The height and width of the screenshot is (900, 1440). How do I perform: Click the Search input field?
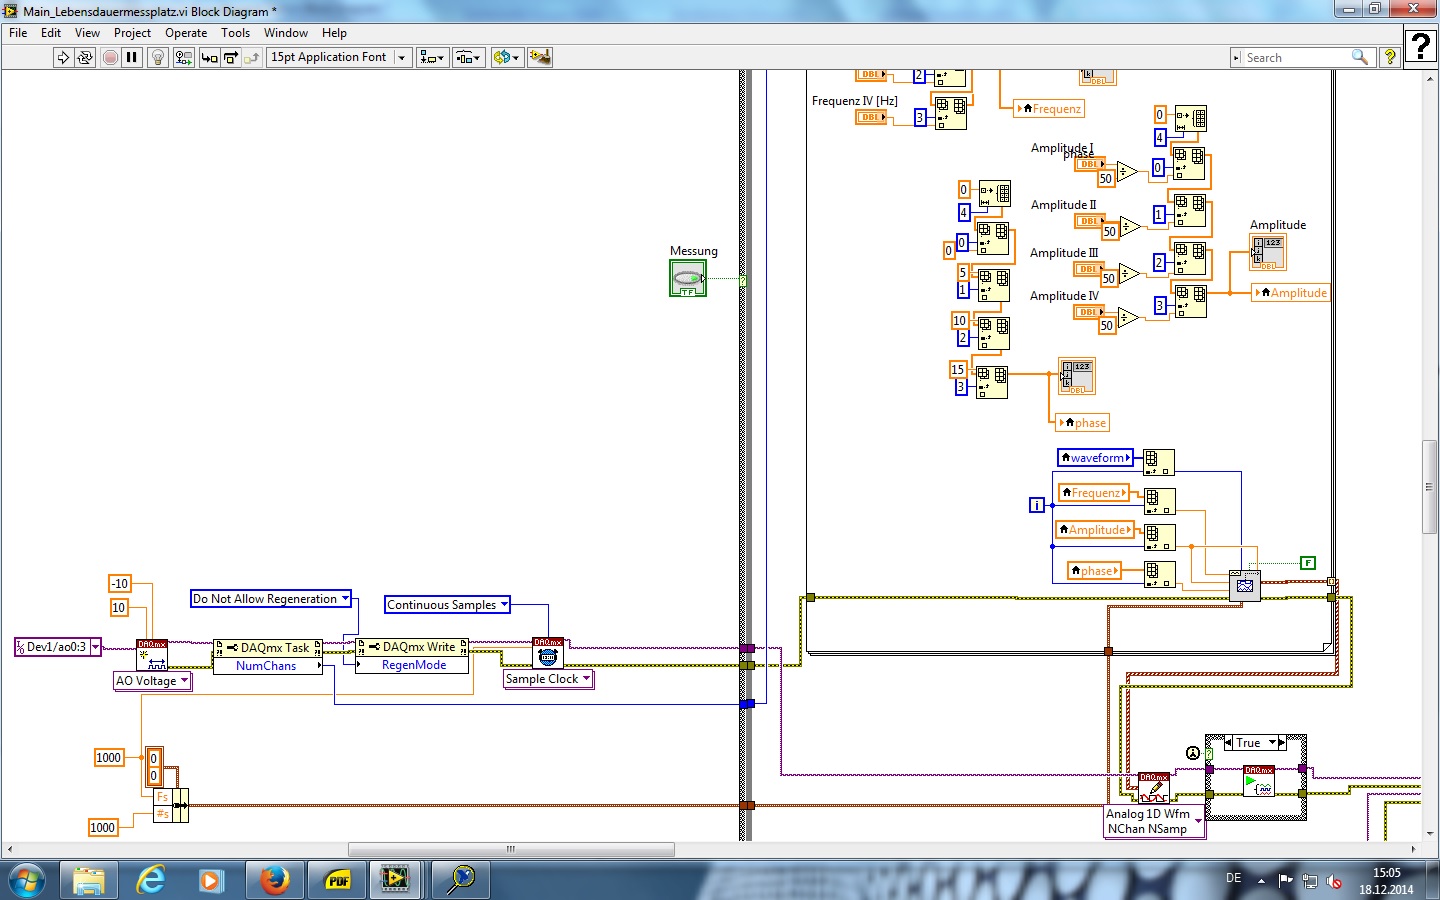pyautogui.click(x=1295, y=58)
